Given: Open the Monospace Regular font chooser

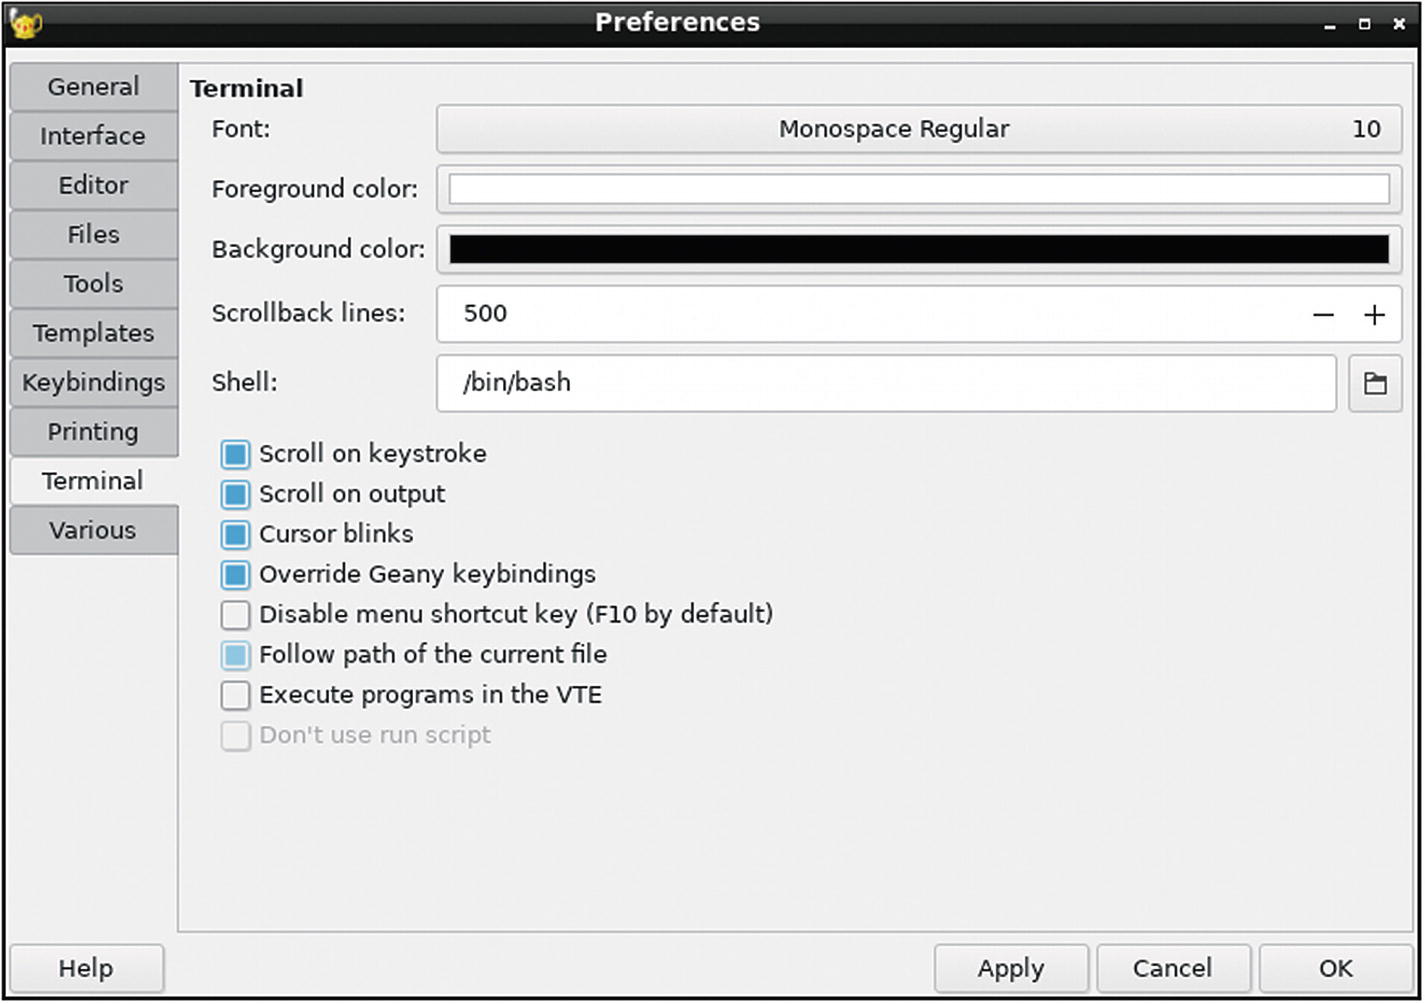Looking at the screenshot, I should 918,129.
